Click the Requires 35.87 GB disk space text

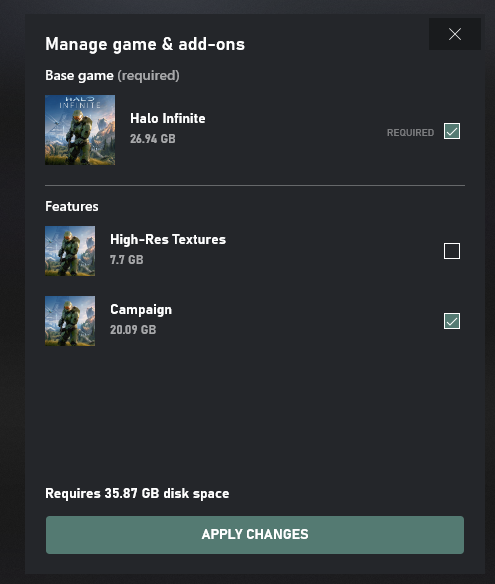click(x=137, y=493)
